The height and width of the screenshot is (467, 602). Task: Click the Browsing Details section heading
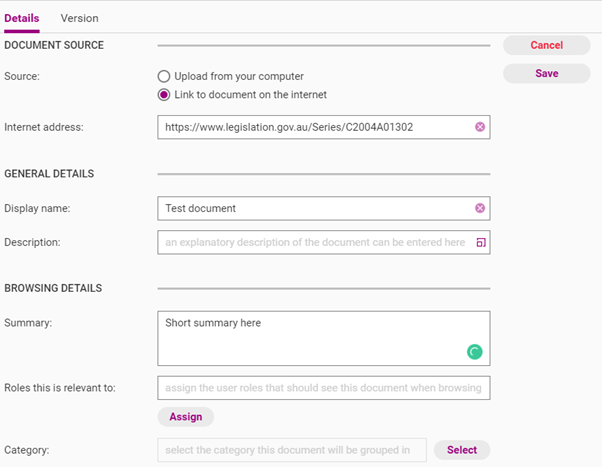coord(53,288)
